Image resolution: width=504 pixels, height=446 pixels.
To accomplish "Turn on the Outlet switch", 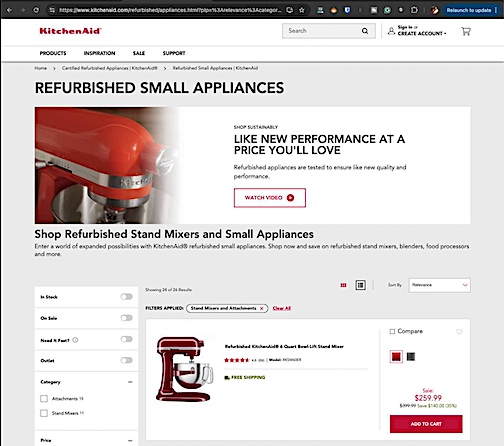I will pyautogui.click(x=126, y=360).
